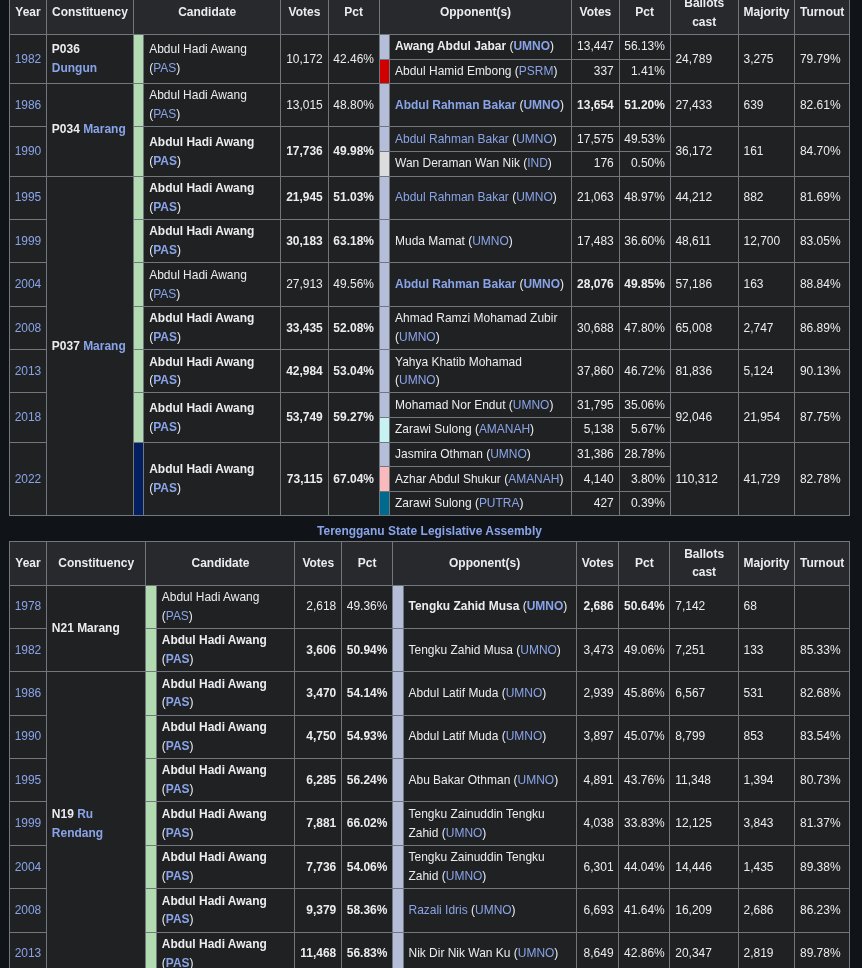Select the majority value 41,729
Image resolution: width=862 pixels, height=968 pixels.
pyautogui.click(x=761, y=478)
